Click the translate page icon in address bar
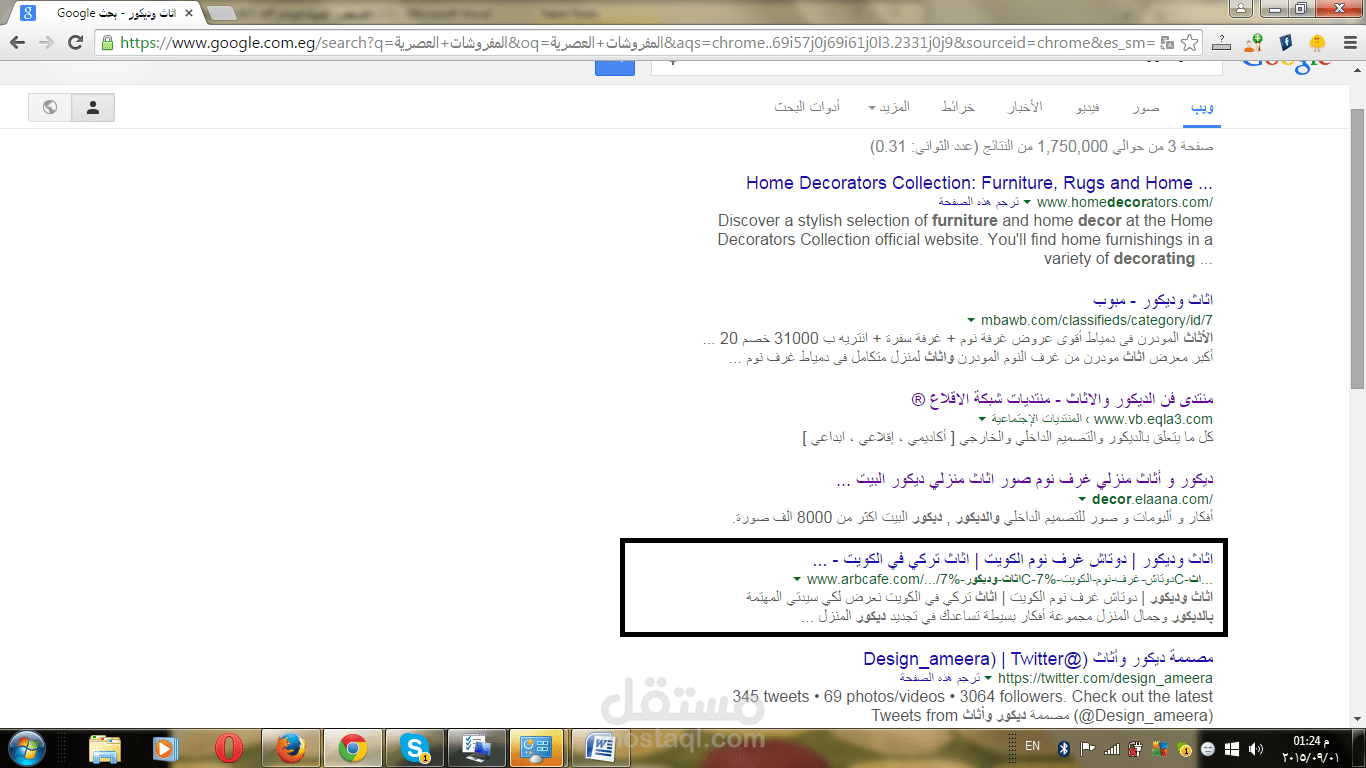The image size is (1366, 768). coord(1167,43)
